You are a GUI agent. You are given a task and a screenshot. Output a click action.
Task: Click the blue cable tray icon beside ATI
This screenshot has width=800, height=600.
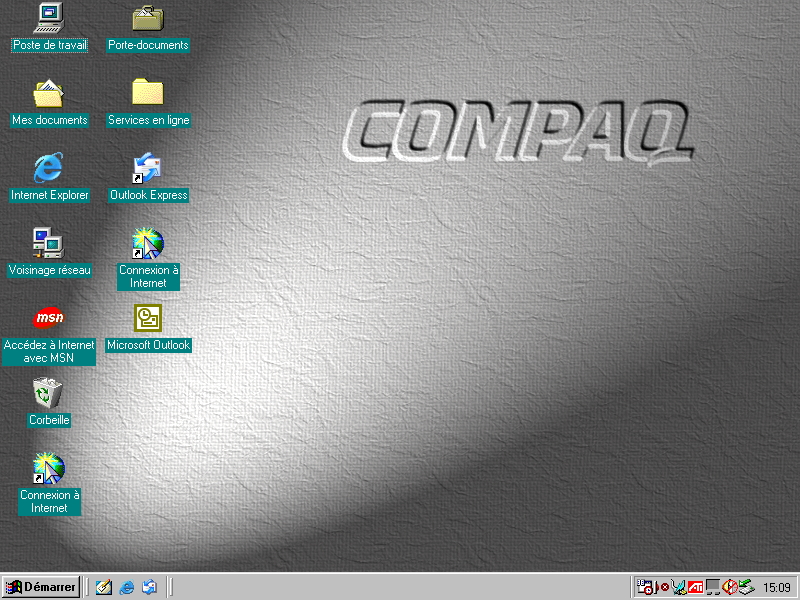tap(679, 587)
